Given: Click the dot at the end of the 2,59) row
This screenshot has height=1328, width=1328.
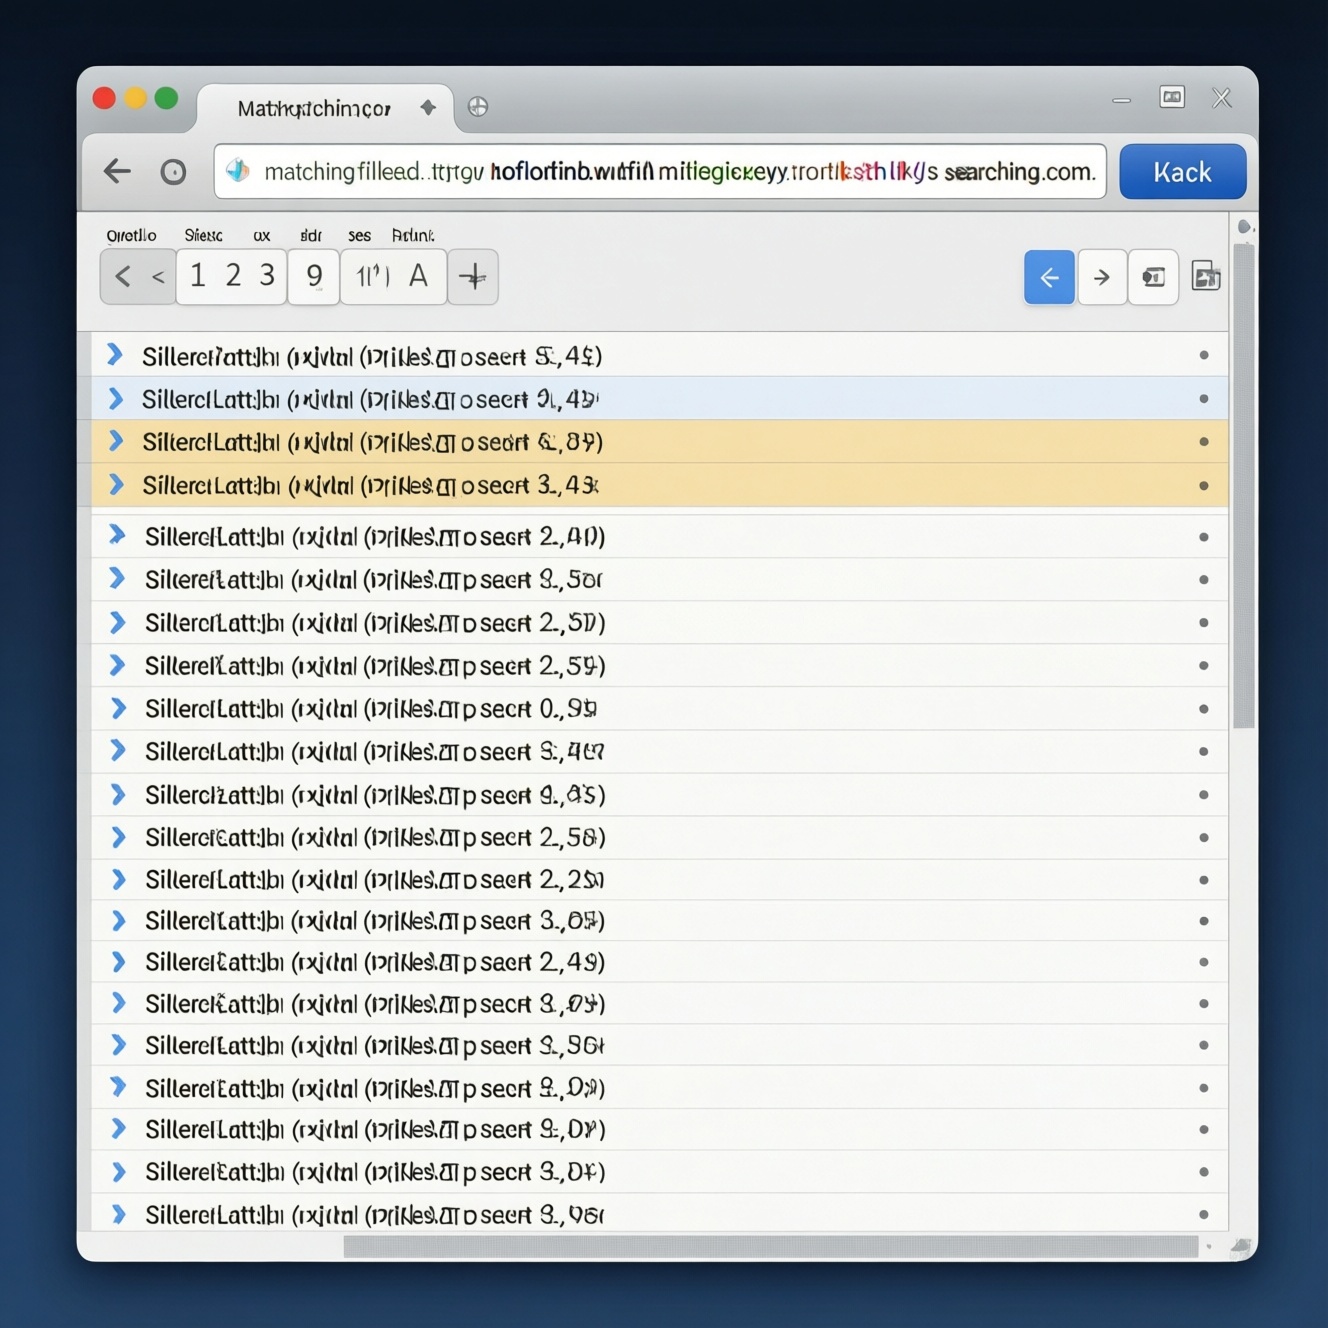Looking at the screenshot, I should pos(1204,666).
